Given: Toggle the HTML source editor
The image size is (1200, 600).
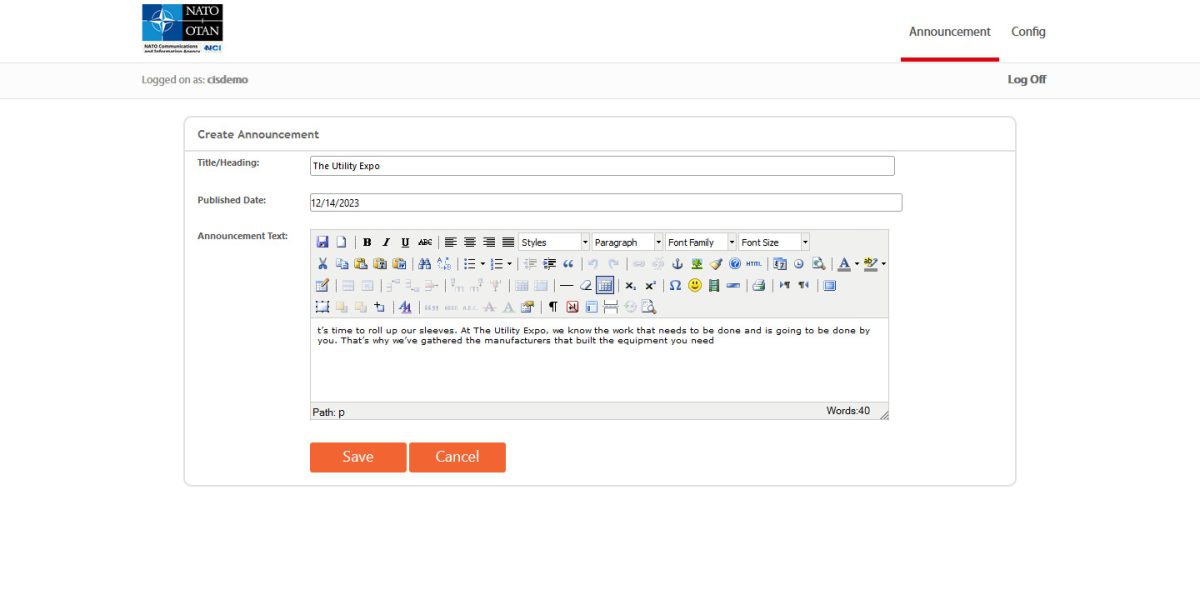Looking at the screenshot, I should [752, 264].
